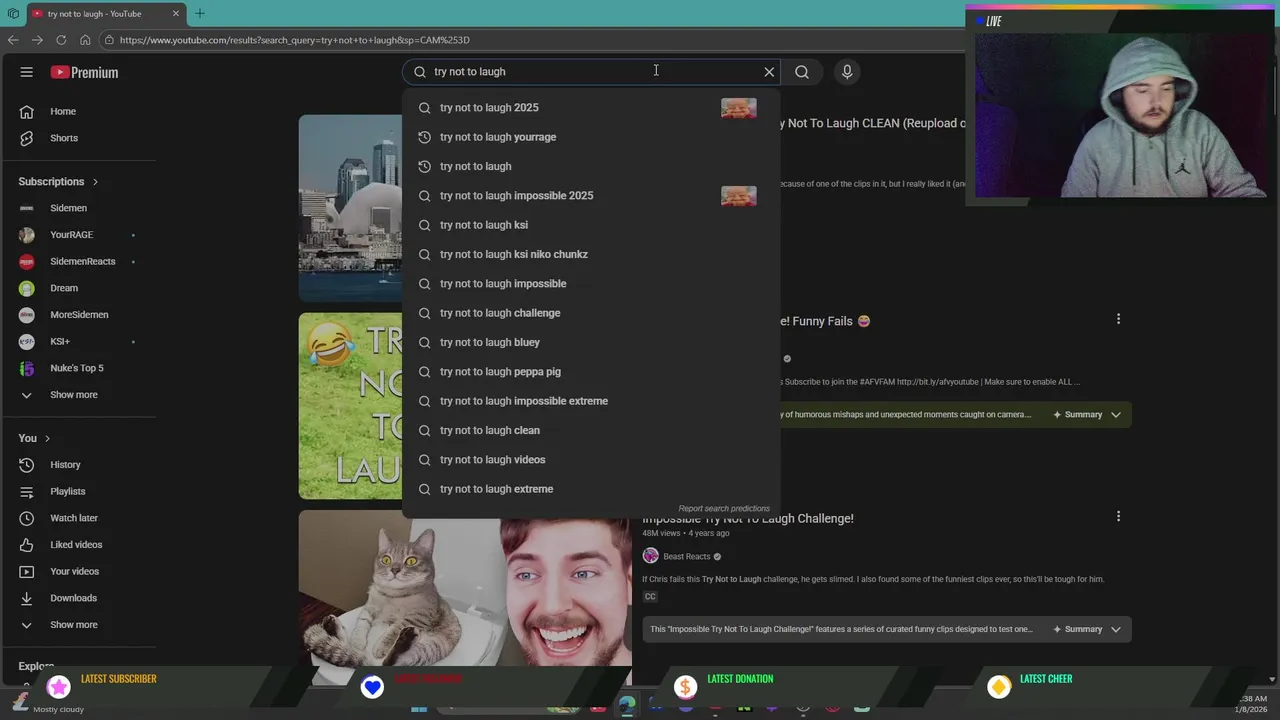Open the MoreSidemen channel subscription

78,315
